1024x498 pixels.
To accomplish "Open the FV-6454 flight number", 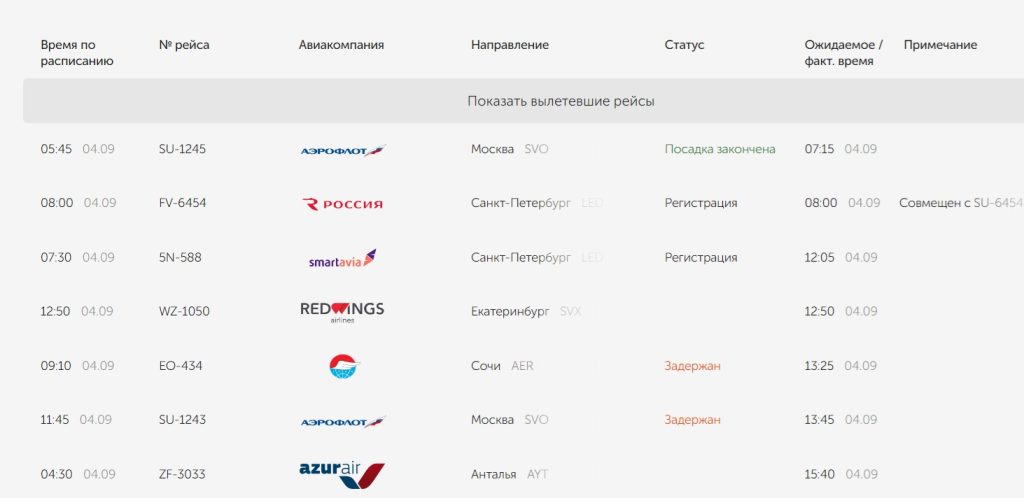I will 182,203.
